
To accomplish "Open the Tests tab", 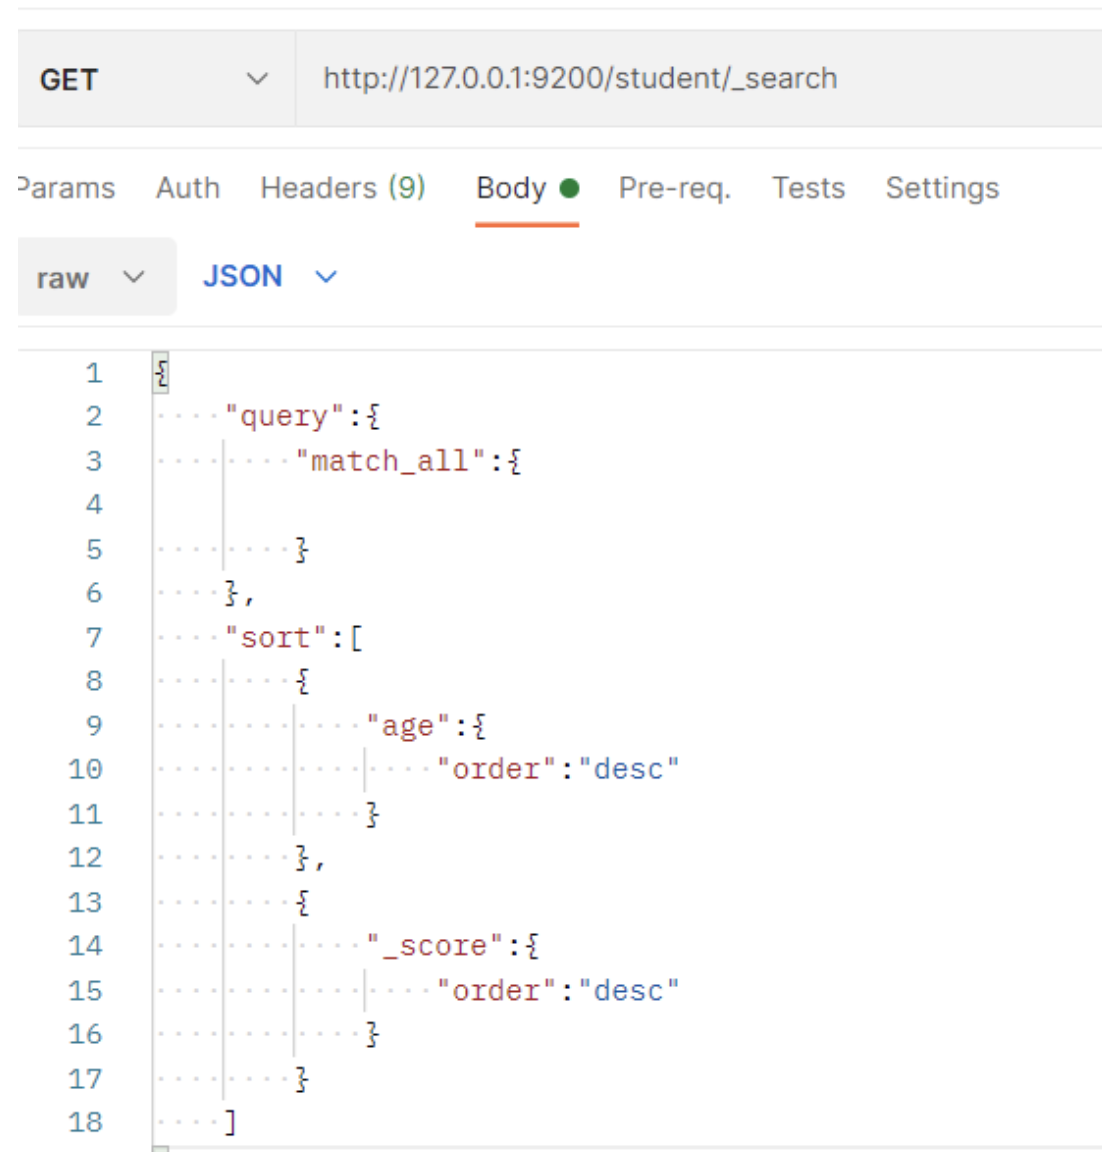I will 808,188.
